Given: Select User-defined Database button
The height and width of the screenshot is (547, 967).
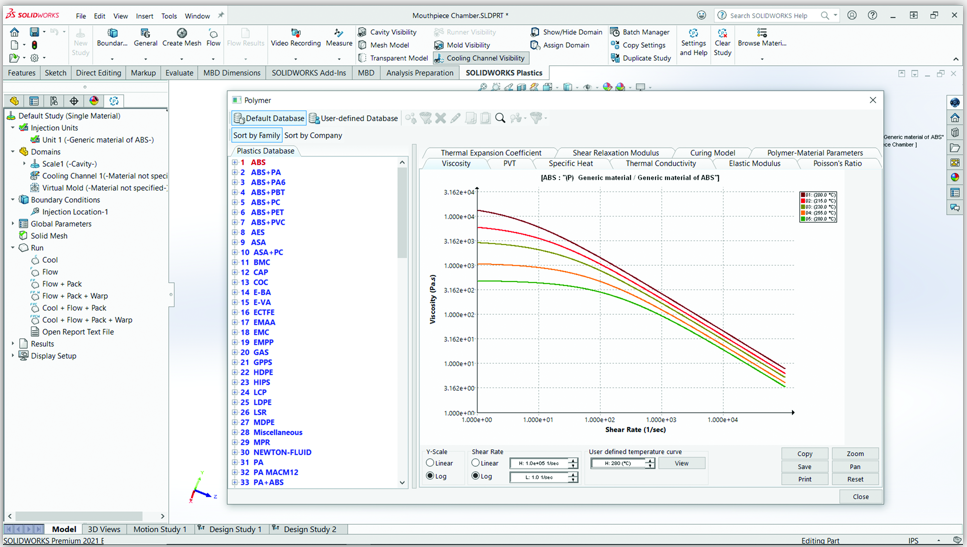Looking at the screenshot, I should (x=353, y=118).
